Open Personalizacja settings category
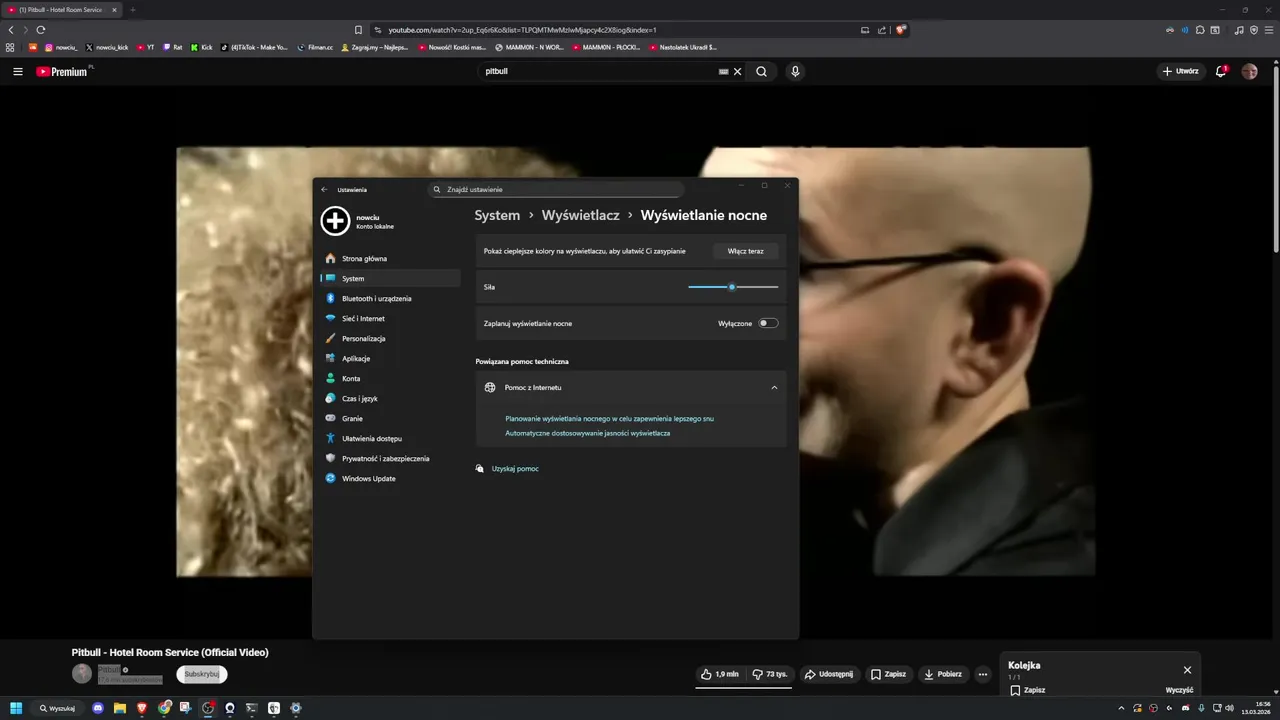The image size is (1280, 720). (391, 338)
